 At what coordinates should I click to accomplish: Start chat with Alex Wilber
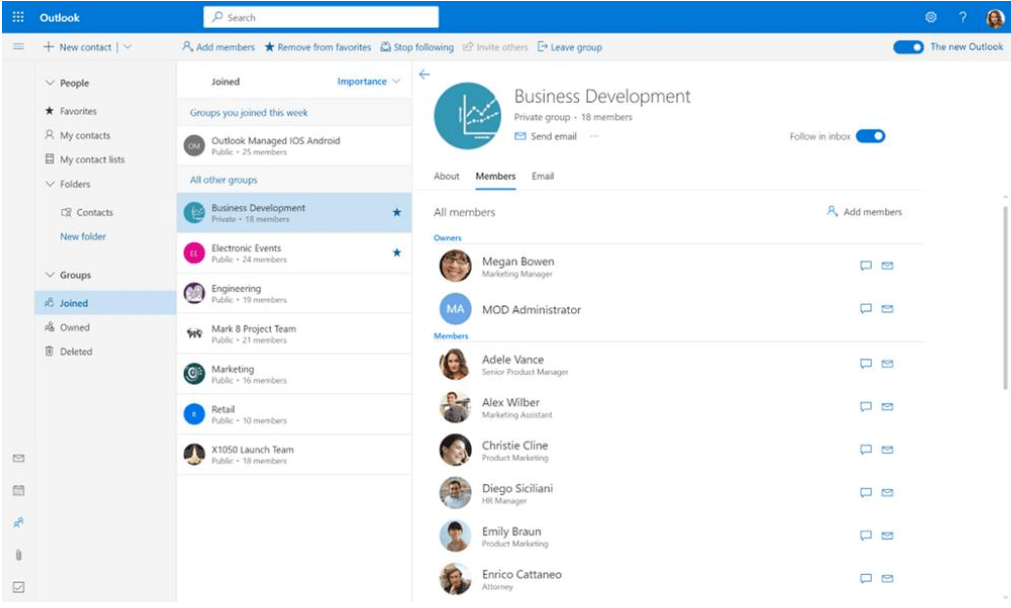pos(866,407)
